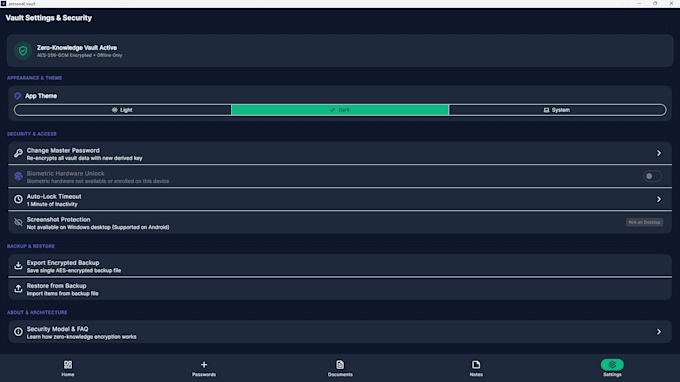Click the Export Encrypted Backup title text
This screenshot has width=680, height=382.
pyautogui.click(x=63, y=263)
